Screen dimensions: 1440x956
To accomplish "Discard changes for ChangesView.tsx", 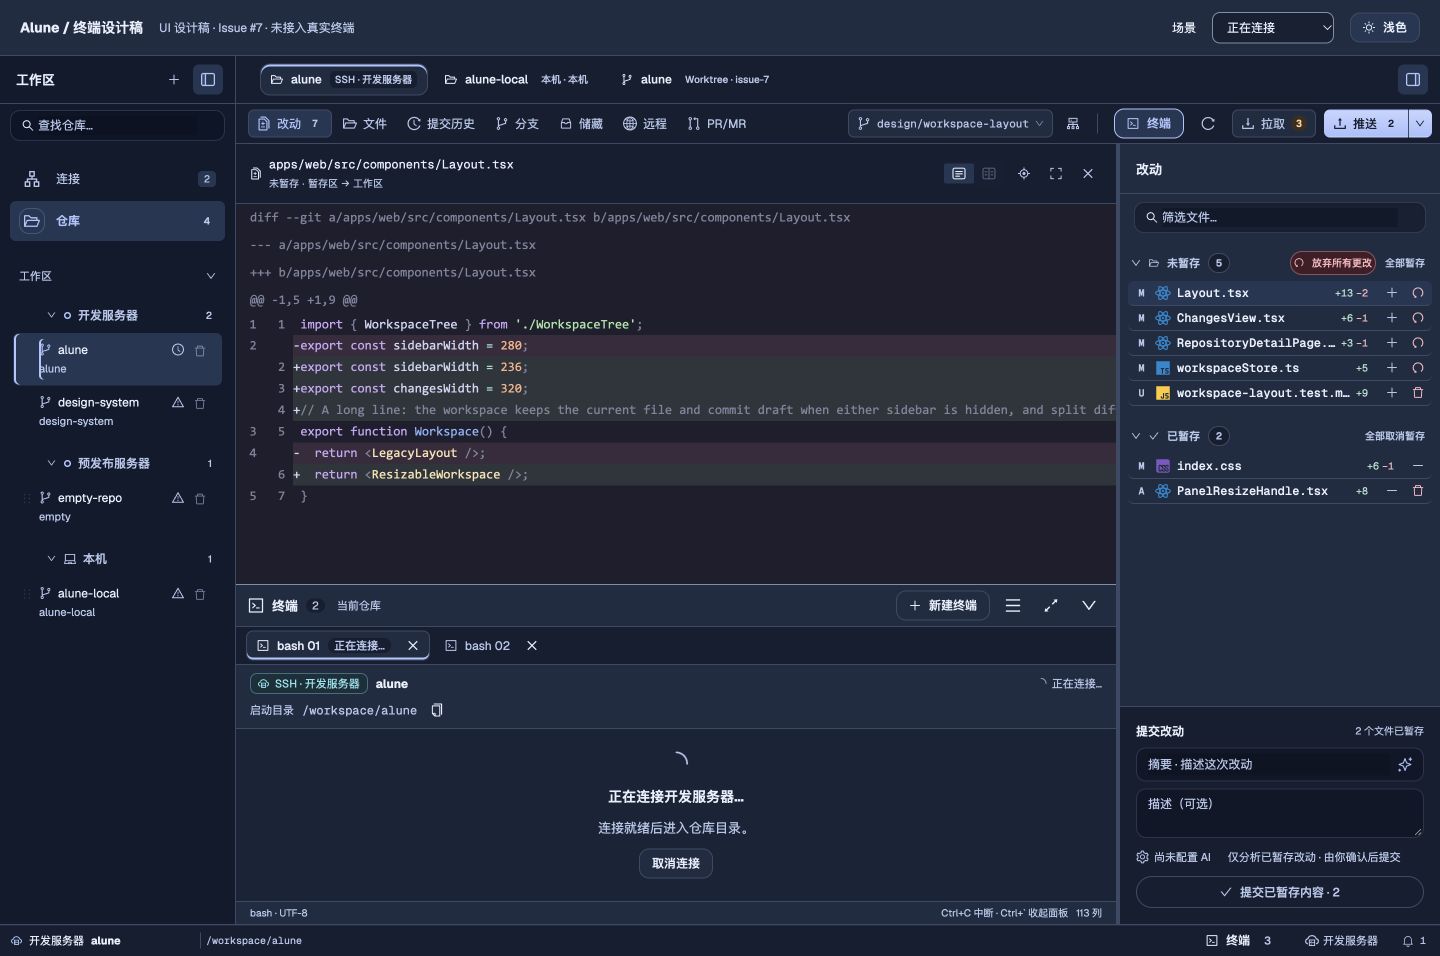I will (1418, 318).
